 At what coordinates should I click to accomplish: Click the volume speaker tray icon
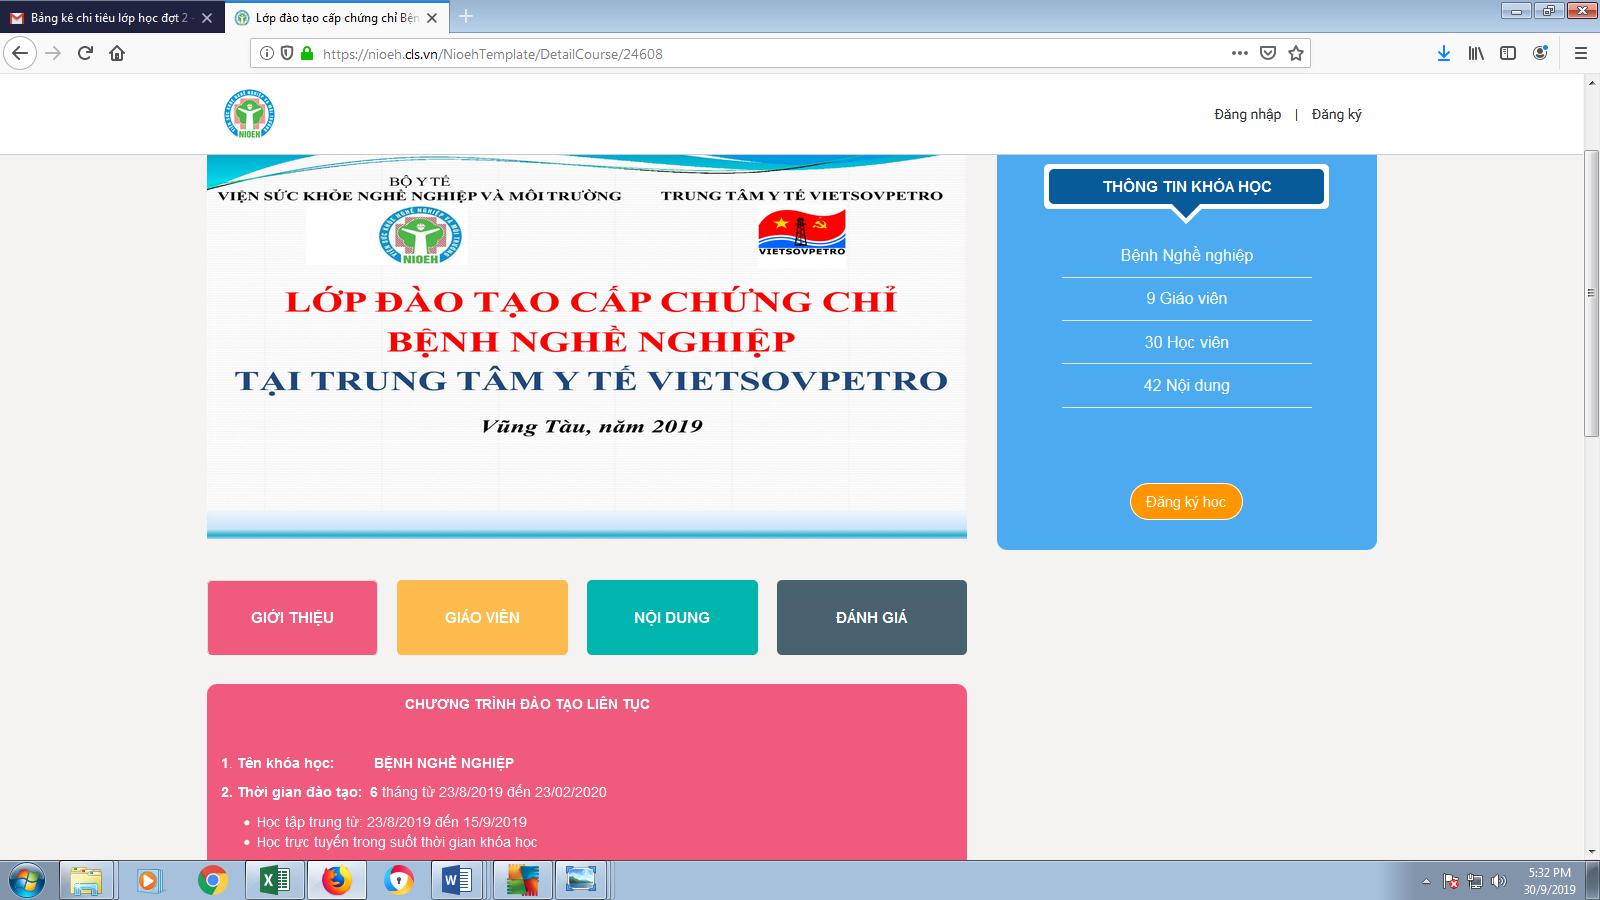tap(1498, 881)
